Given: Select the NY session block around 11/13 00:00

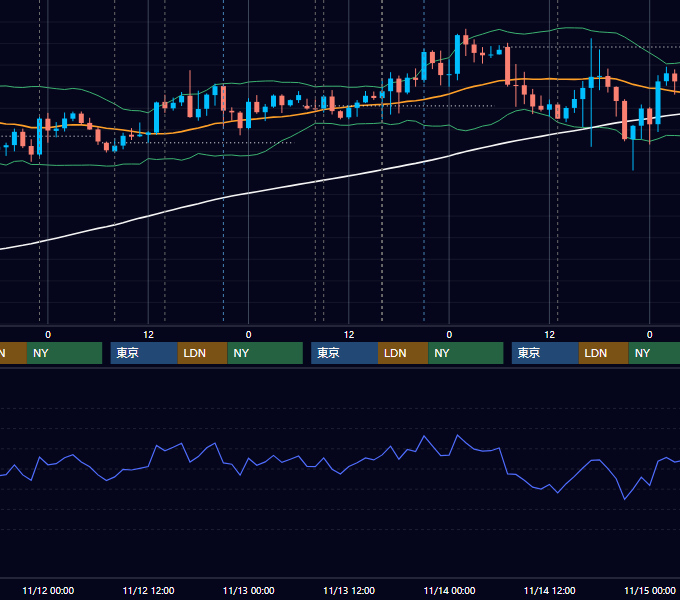Looking at the screenshot, I should pos(265,353).
